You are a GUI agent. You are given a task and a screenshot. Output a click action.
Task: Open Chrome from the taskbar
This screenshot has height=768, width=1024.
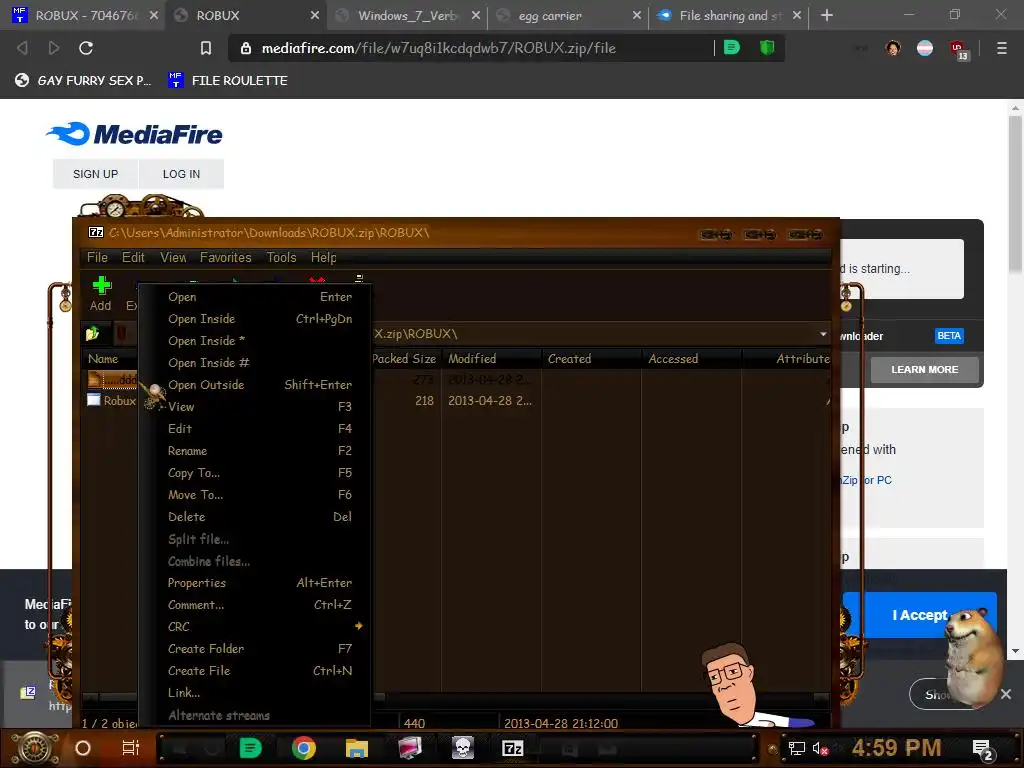(304, 748)
